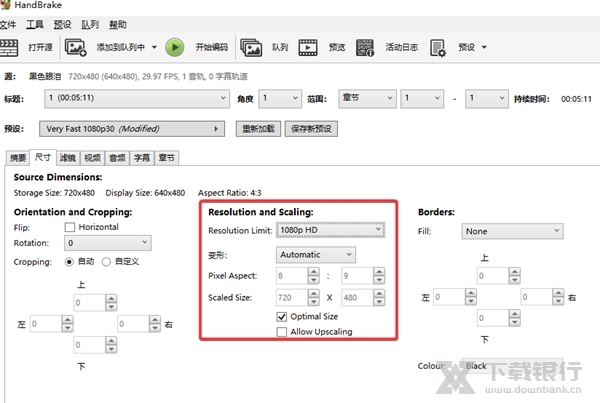The image size is (600, 403).
Task: Enable the Allow Upscaling checkbox
Action: 282,332
